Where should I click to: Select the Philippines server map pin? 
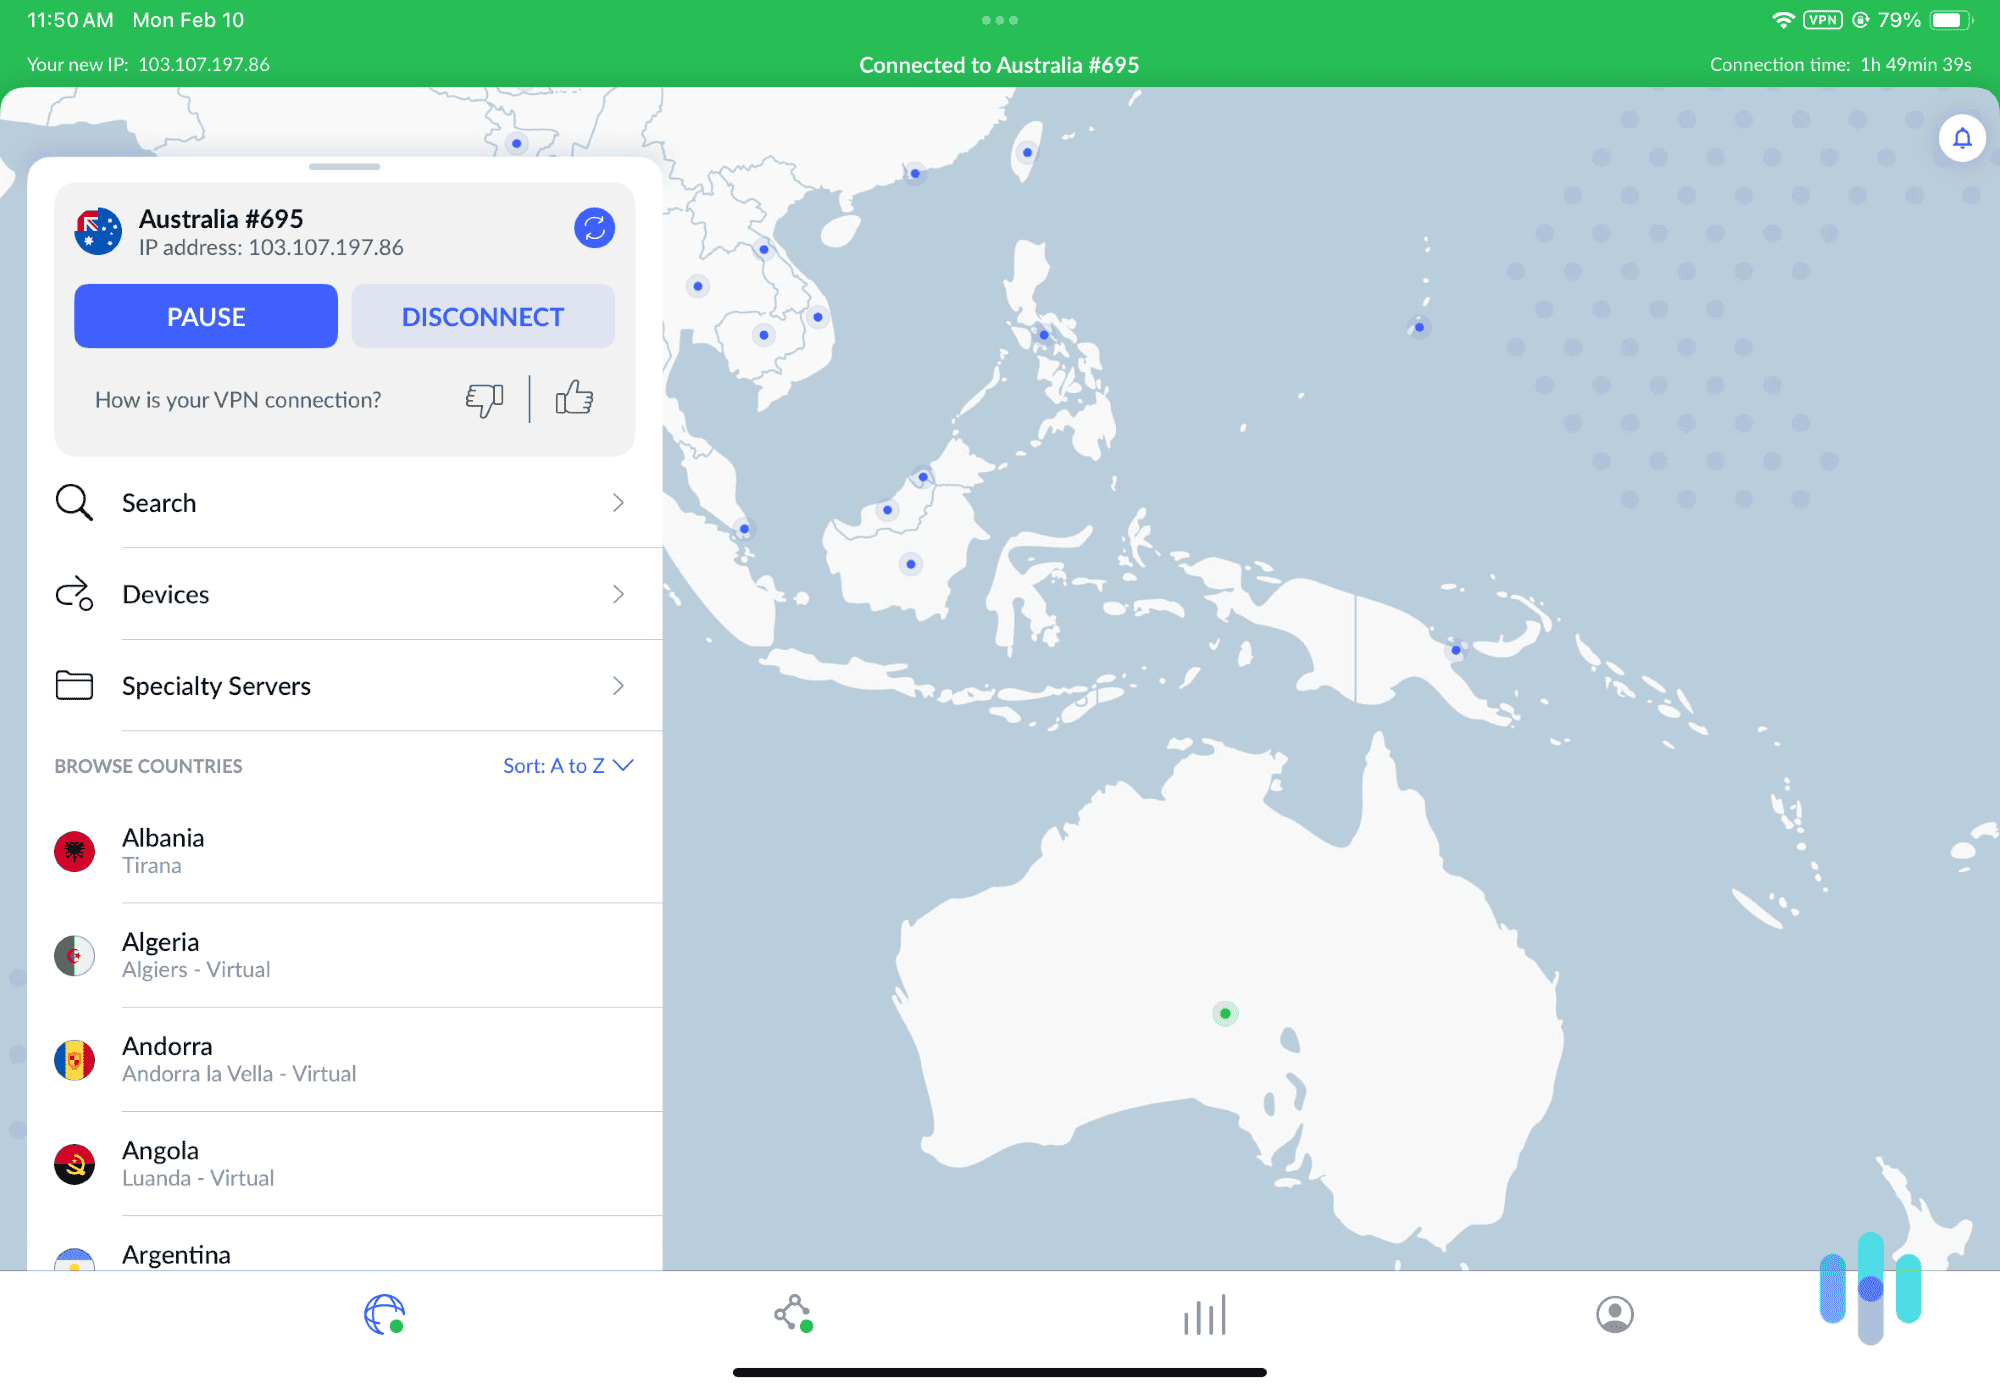pos(1043,335)
